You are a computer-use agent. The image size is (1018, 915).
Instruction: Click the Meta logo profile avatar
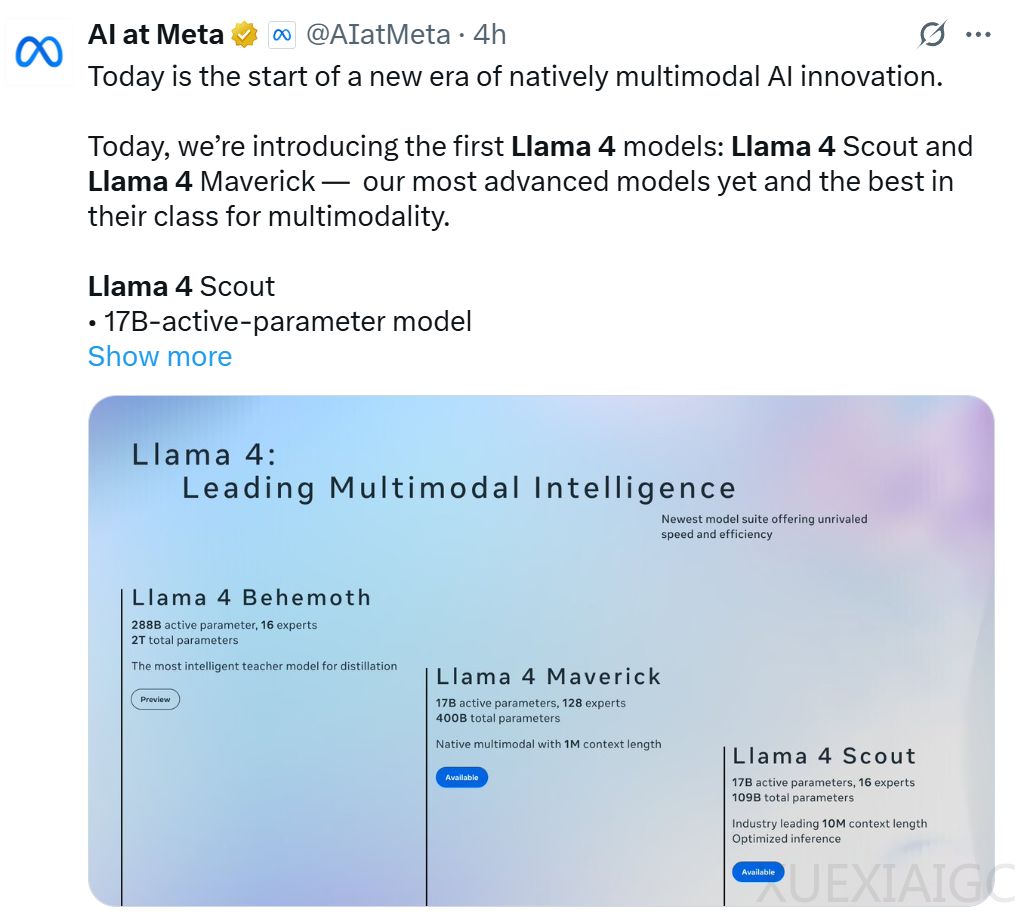tap(39, 53)
